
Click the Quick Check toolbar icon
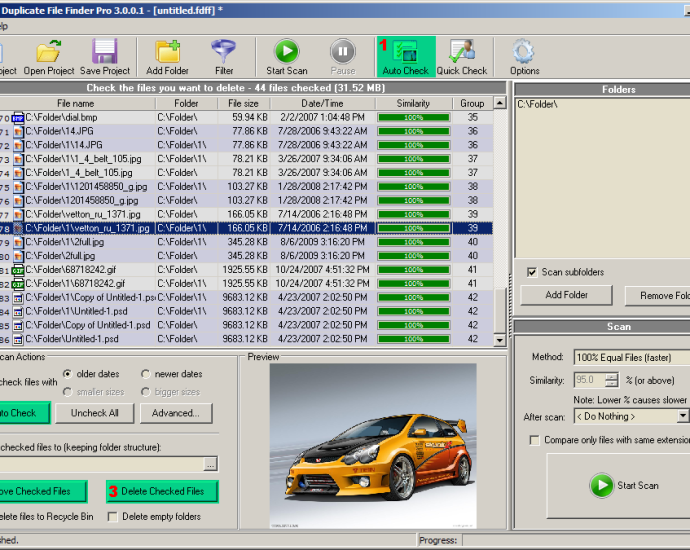point(462,51)
